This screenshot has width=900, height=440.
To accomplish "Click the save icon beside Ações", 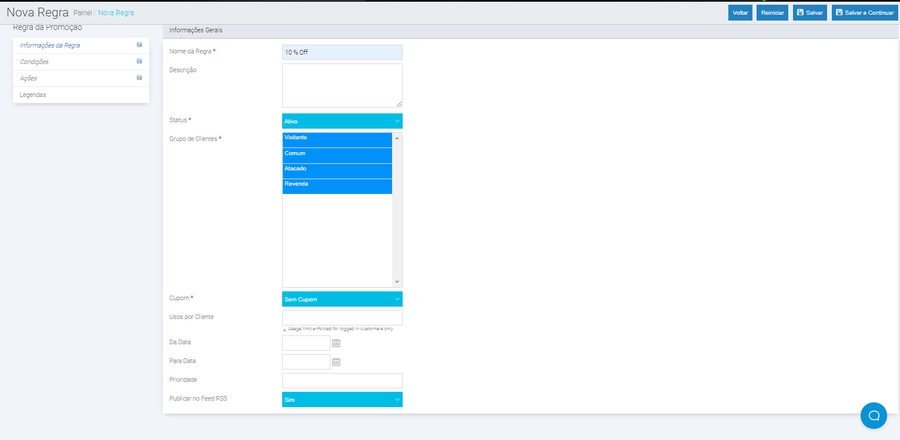I will pyautogui.click(x=139, y=78).
